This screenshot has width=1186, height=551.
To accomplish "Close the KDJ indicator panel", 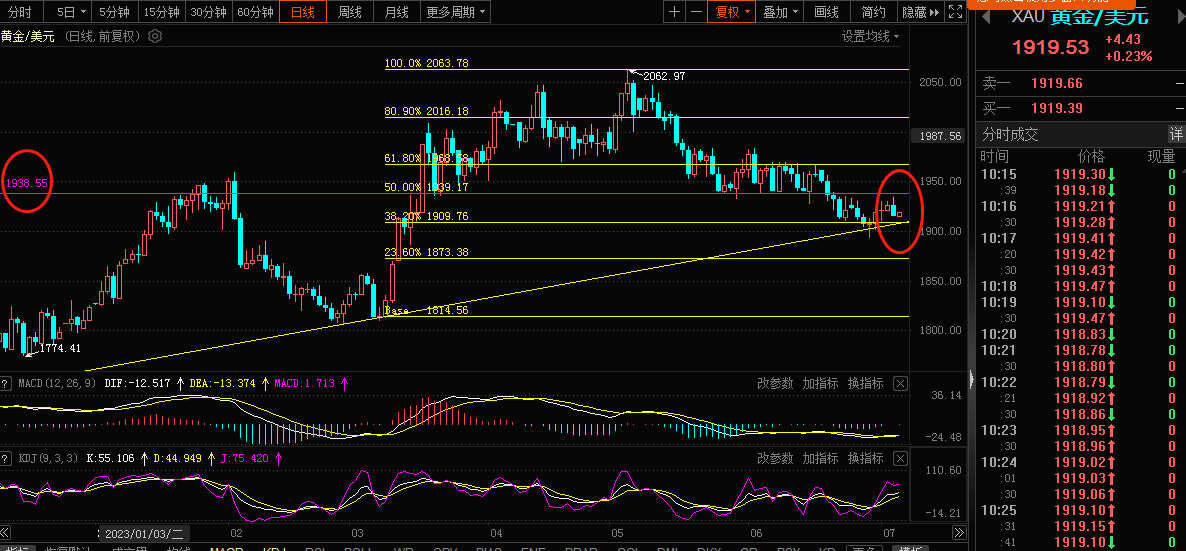I will click(900, 458).
